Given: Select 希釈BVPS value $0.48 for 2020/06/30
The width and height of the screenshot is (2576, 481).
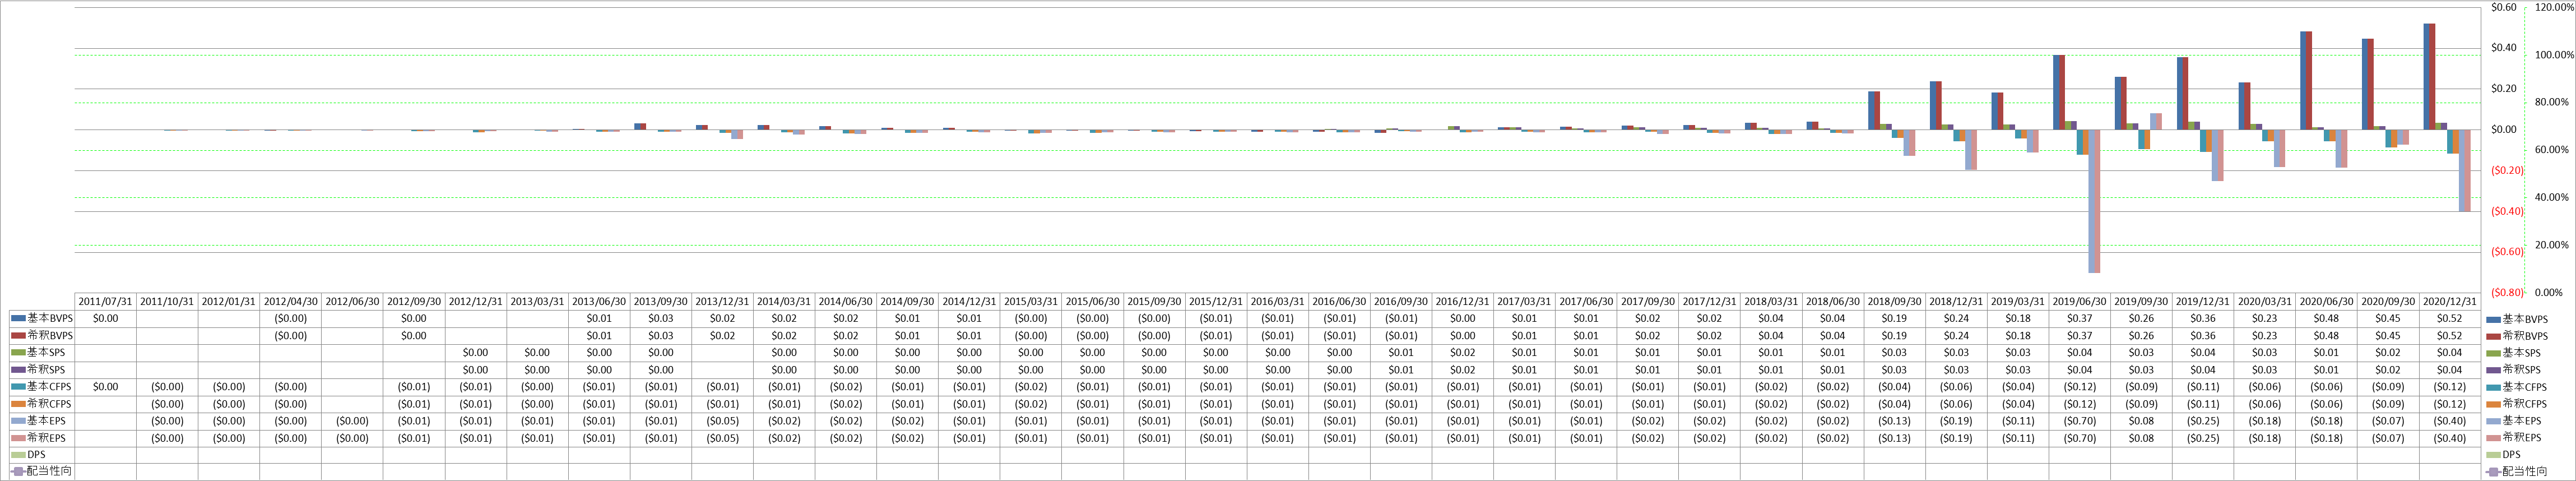Looking at the screenshot, I should 2326,335.
